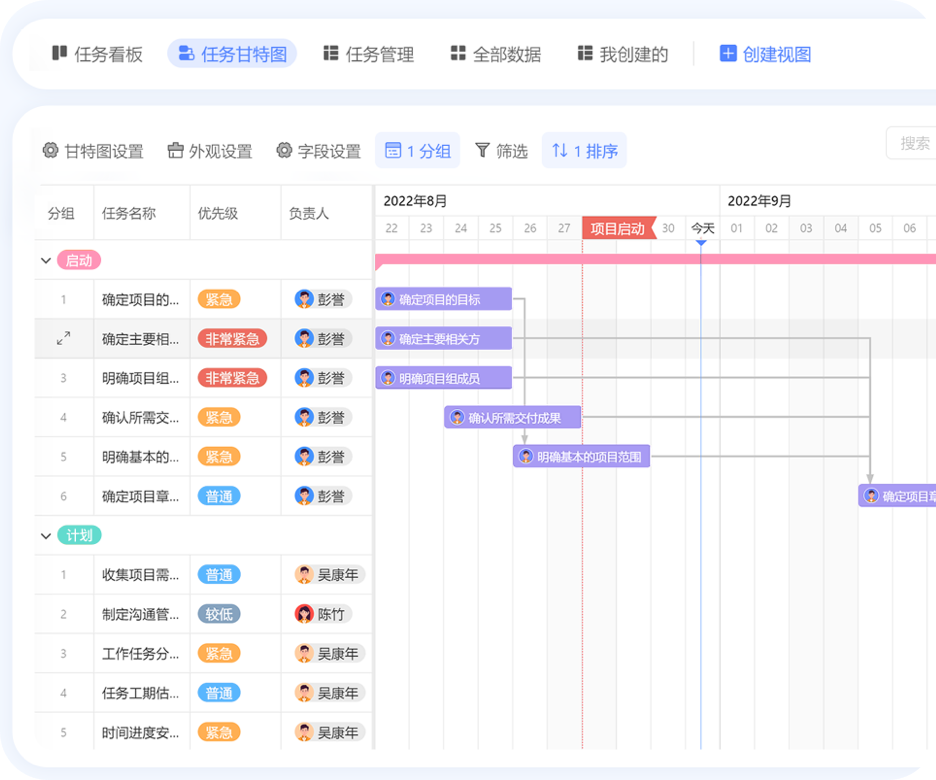The width and height of the screenshot is (936, 780).
Task: Click into the 搜索 search field
Action: 912,143
